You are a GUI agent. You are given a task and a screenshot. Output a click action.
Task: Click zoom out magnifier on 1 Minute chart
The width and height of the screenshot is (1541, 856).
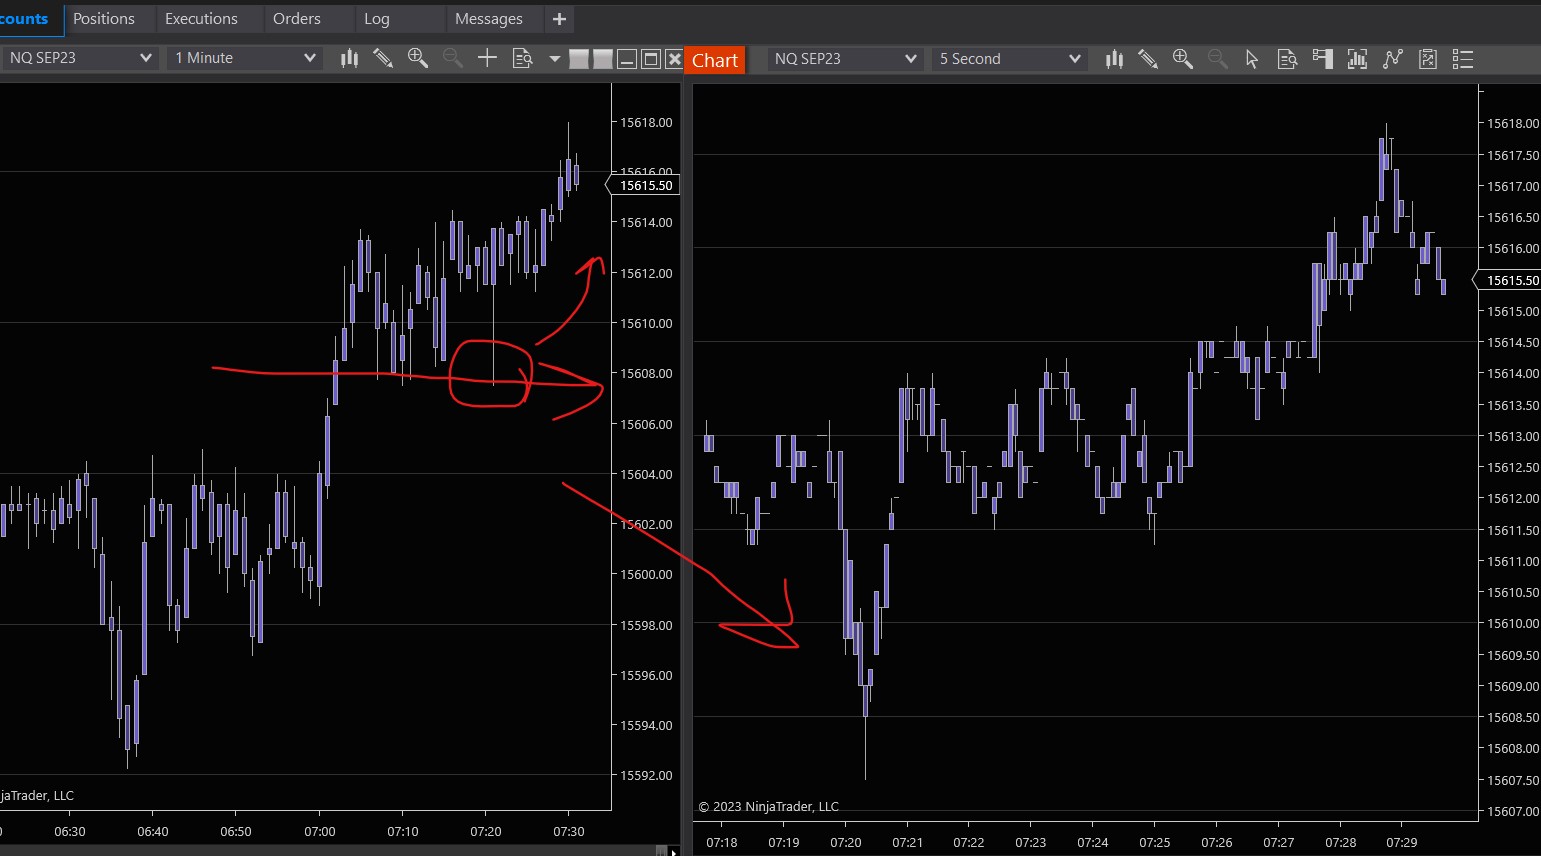452,59
